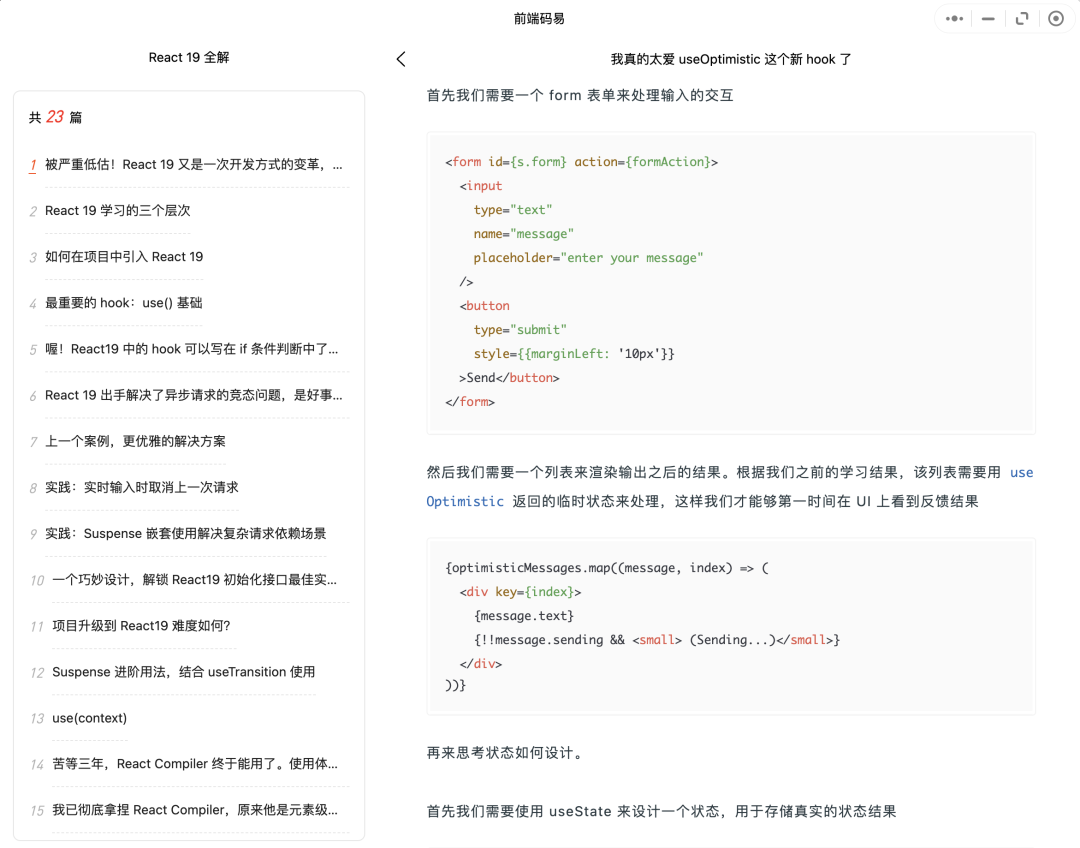Image resolution: width=1080 pixels, height=848 pixels.
Task: Open article 9 实践：Suspense 嵌套使用
Action: pos(185,534)
